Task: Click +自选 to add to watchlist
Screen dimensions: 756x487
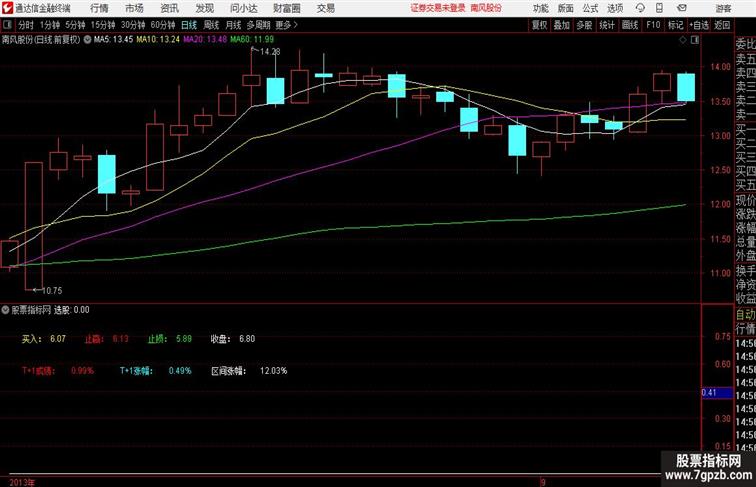Action: [x=699, y=25]
